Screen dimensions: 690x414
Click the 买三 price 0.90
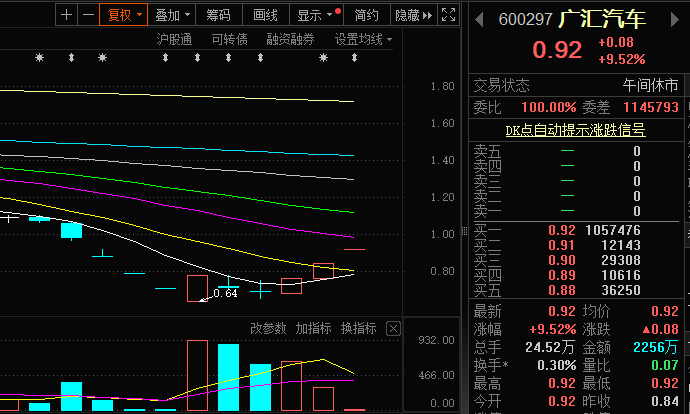pos(562,260)
